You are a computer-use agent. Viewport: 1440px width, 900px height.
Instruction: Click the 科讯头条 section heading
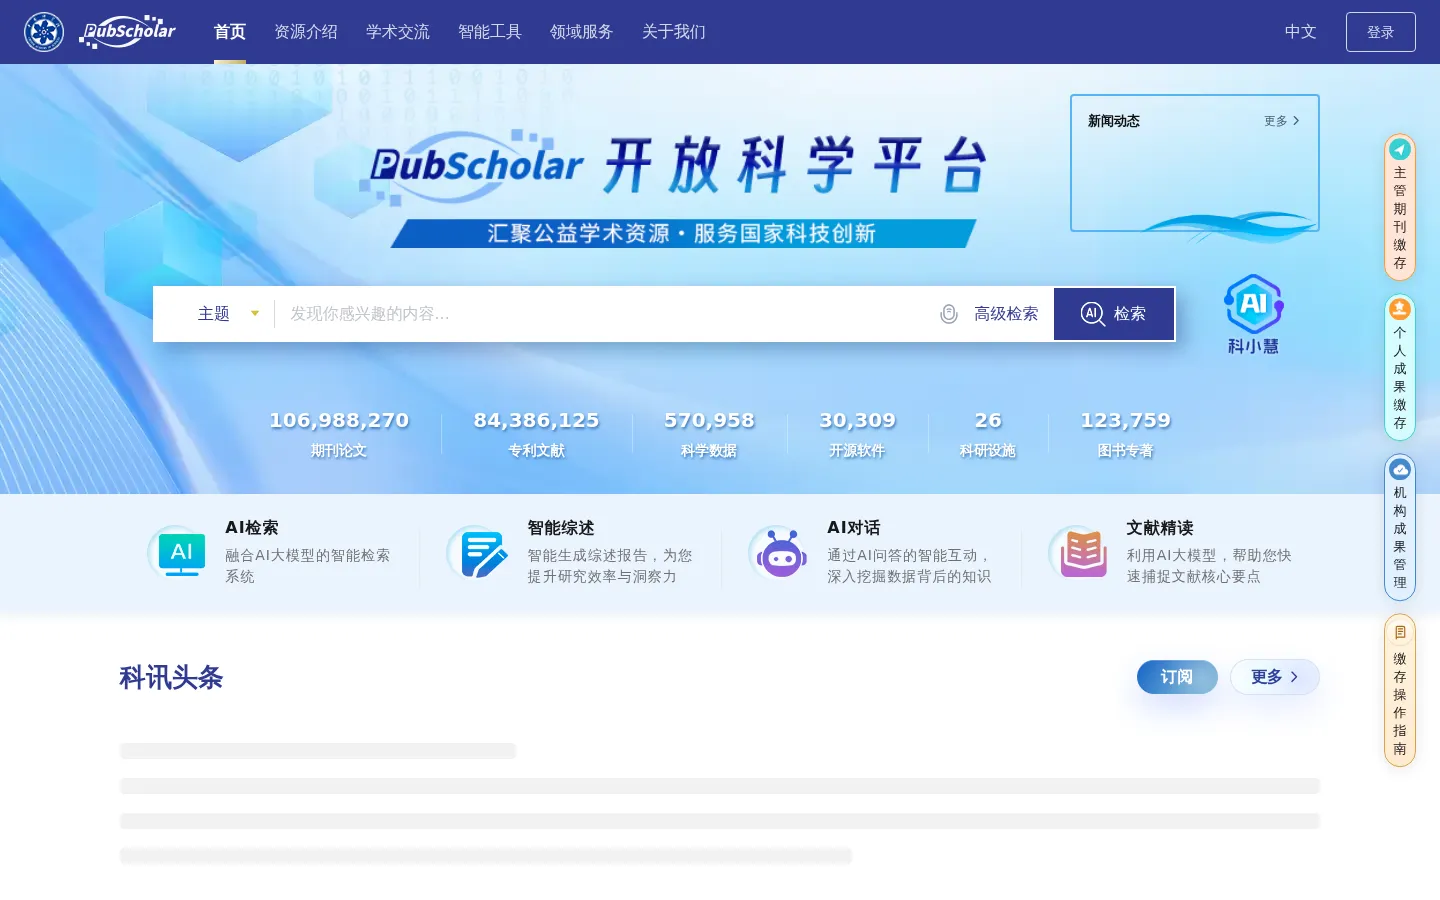click(x=171, y=678)
